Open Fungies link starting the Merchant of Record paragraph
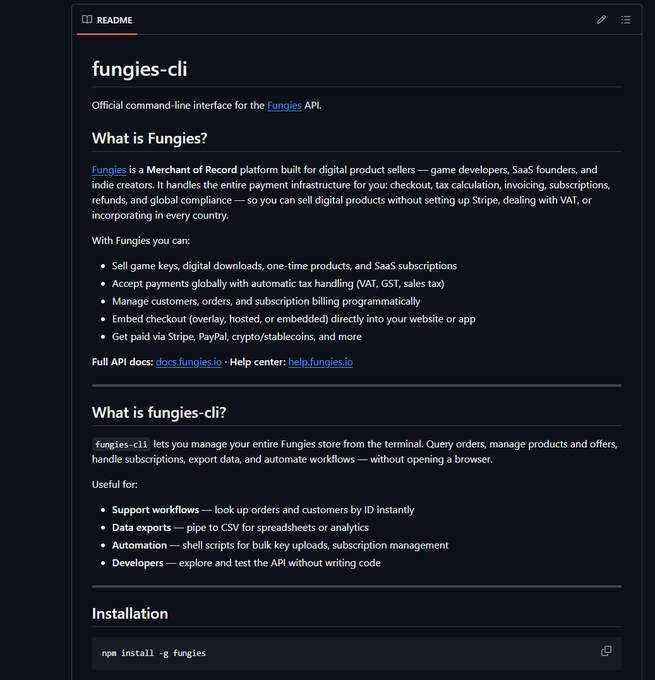The height and width of the screenshot is (680, 655). pos(109,170)
